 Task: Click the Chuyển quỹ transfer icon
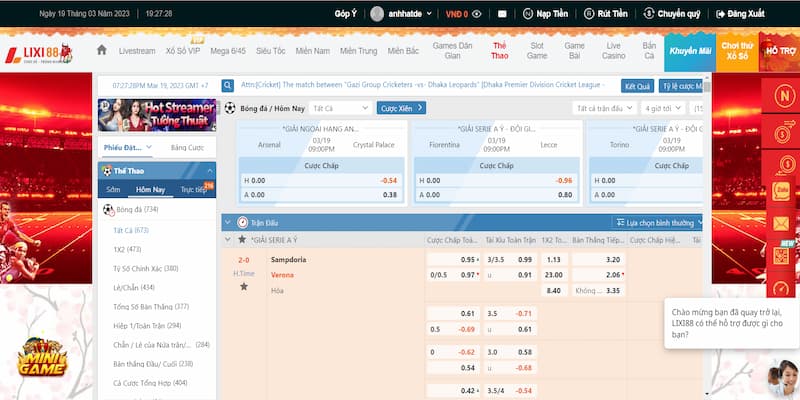click(648, 14)
